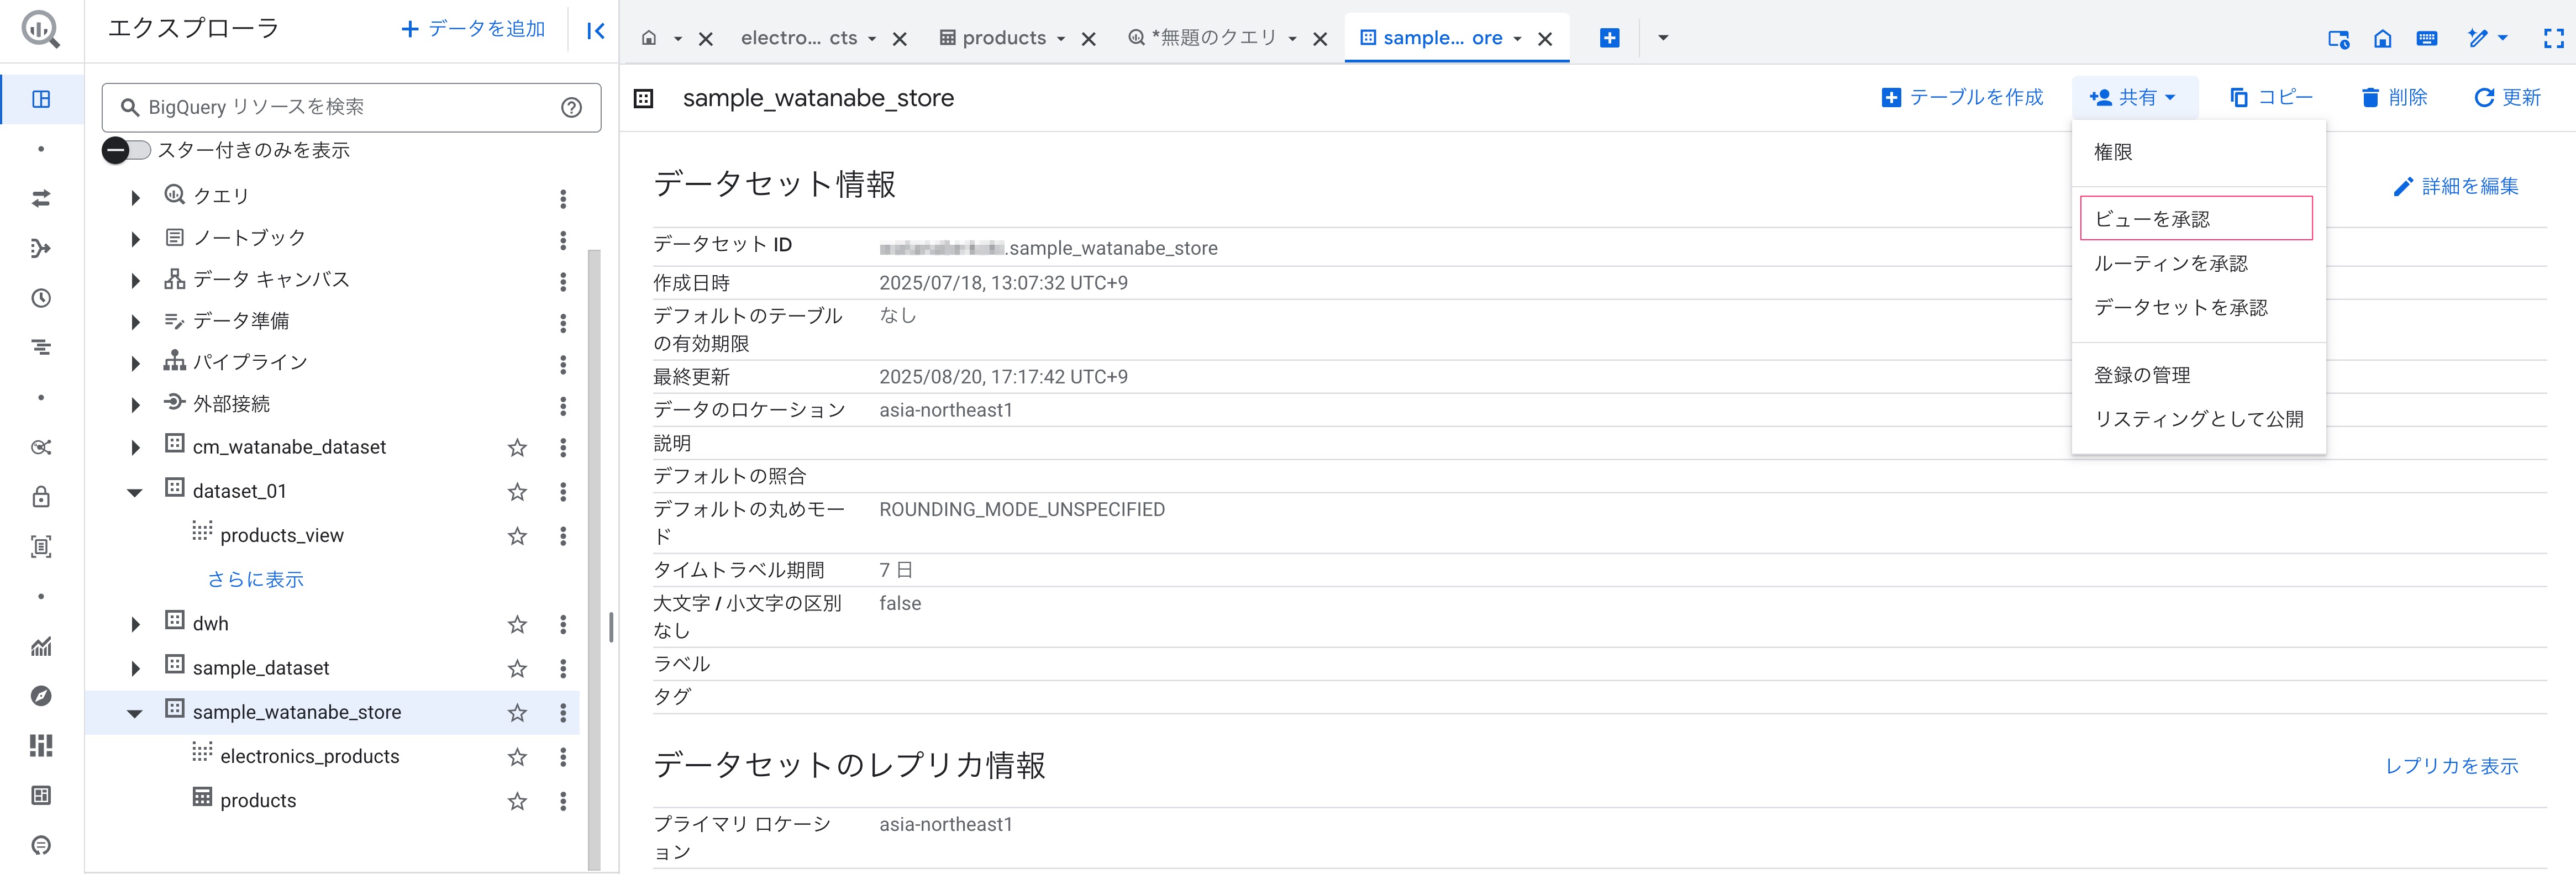The height and width of the screenshot is (874, 2576).
Task: Open tab overflow dropdown arrow
Action: tap(1663, 38)
